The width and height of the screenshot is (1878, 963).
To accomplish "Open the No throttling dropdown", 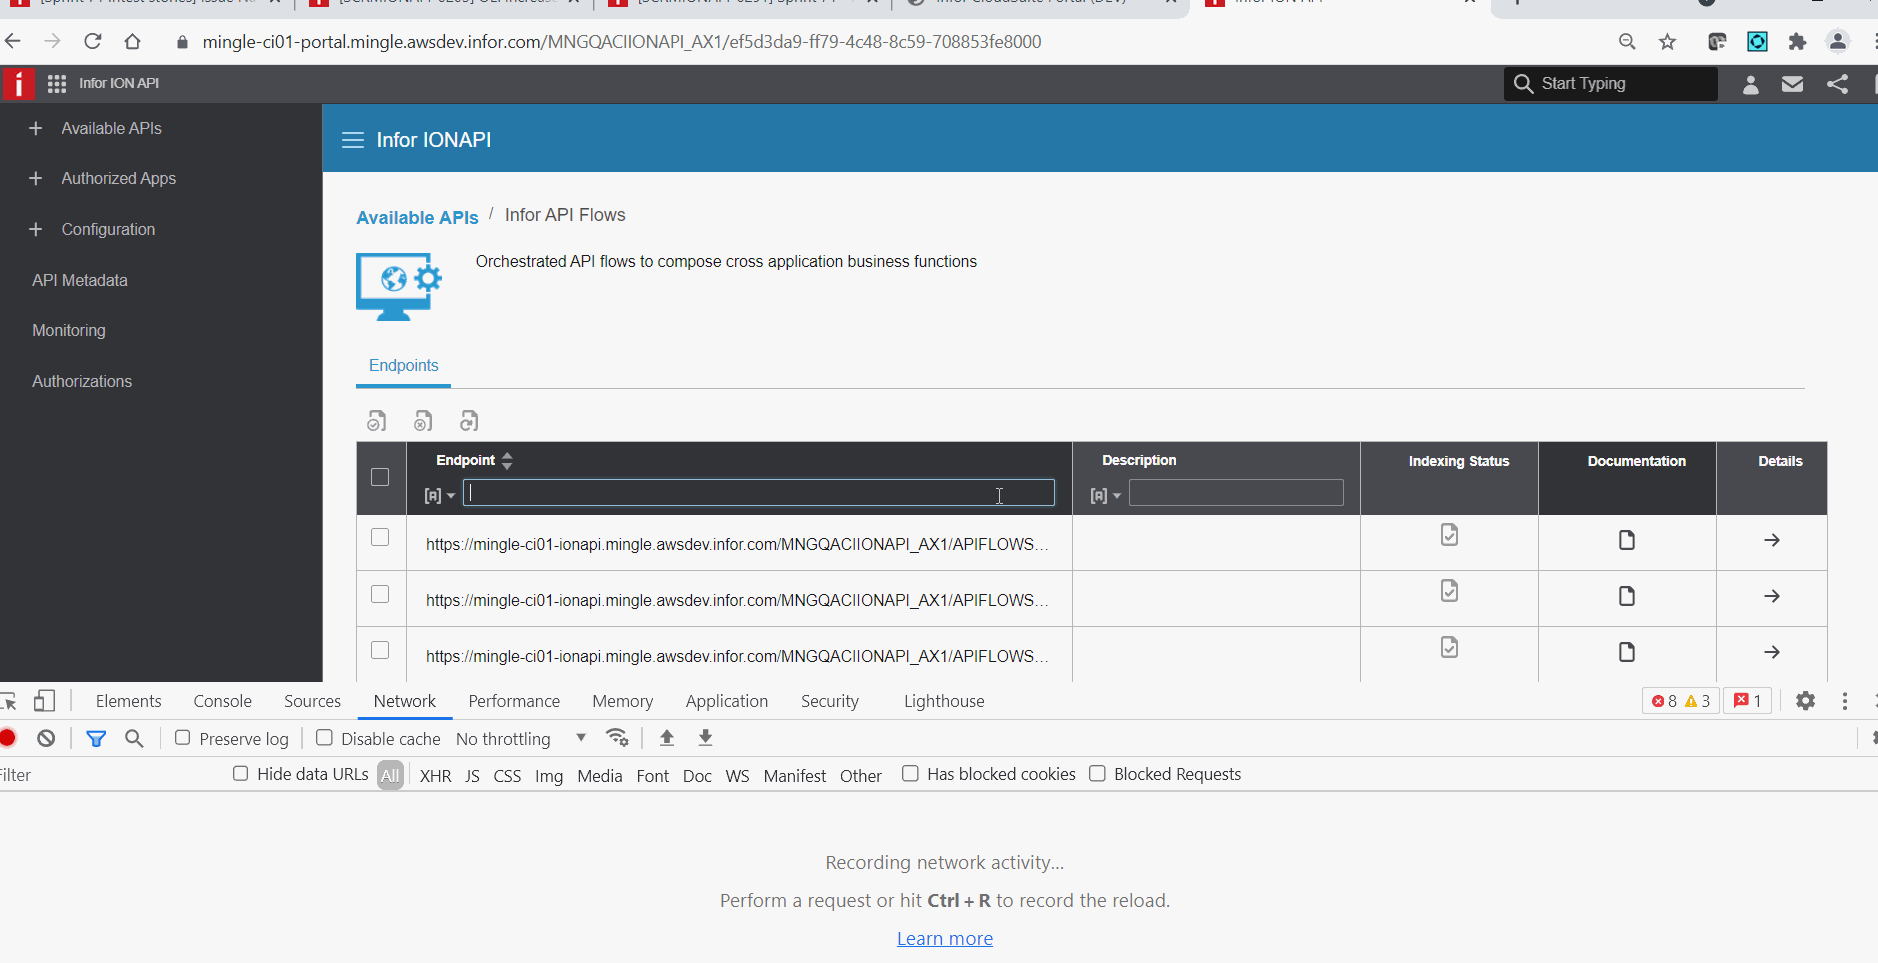I will click(x=520, y=738).
